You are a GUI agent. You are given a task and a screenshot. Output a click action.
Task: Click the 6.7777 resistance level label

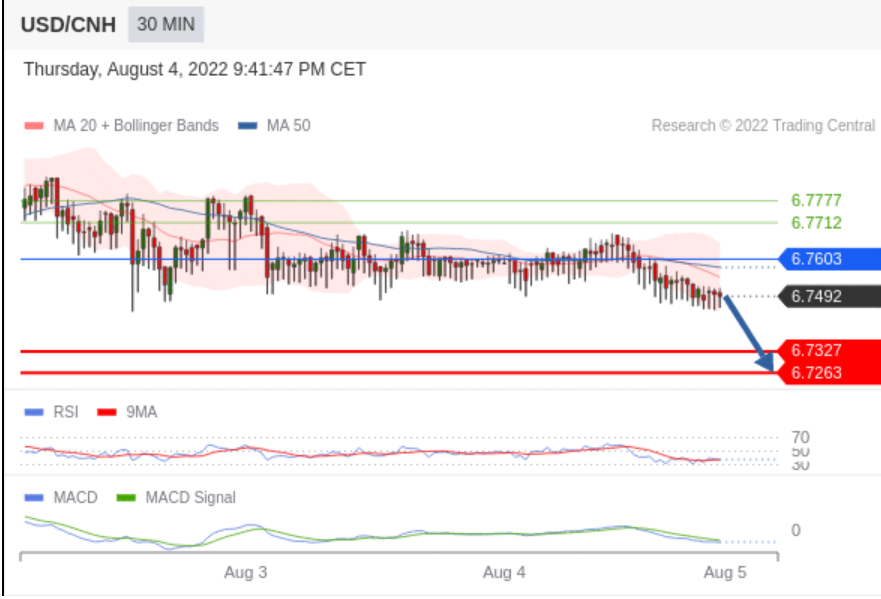click(x=816, y=200)
